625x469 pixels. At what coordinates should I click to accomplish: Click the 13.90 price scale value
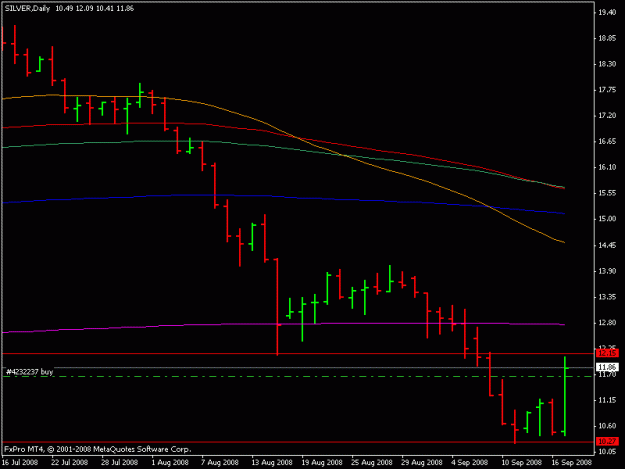click(607, 271)
